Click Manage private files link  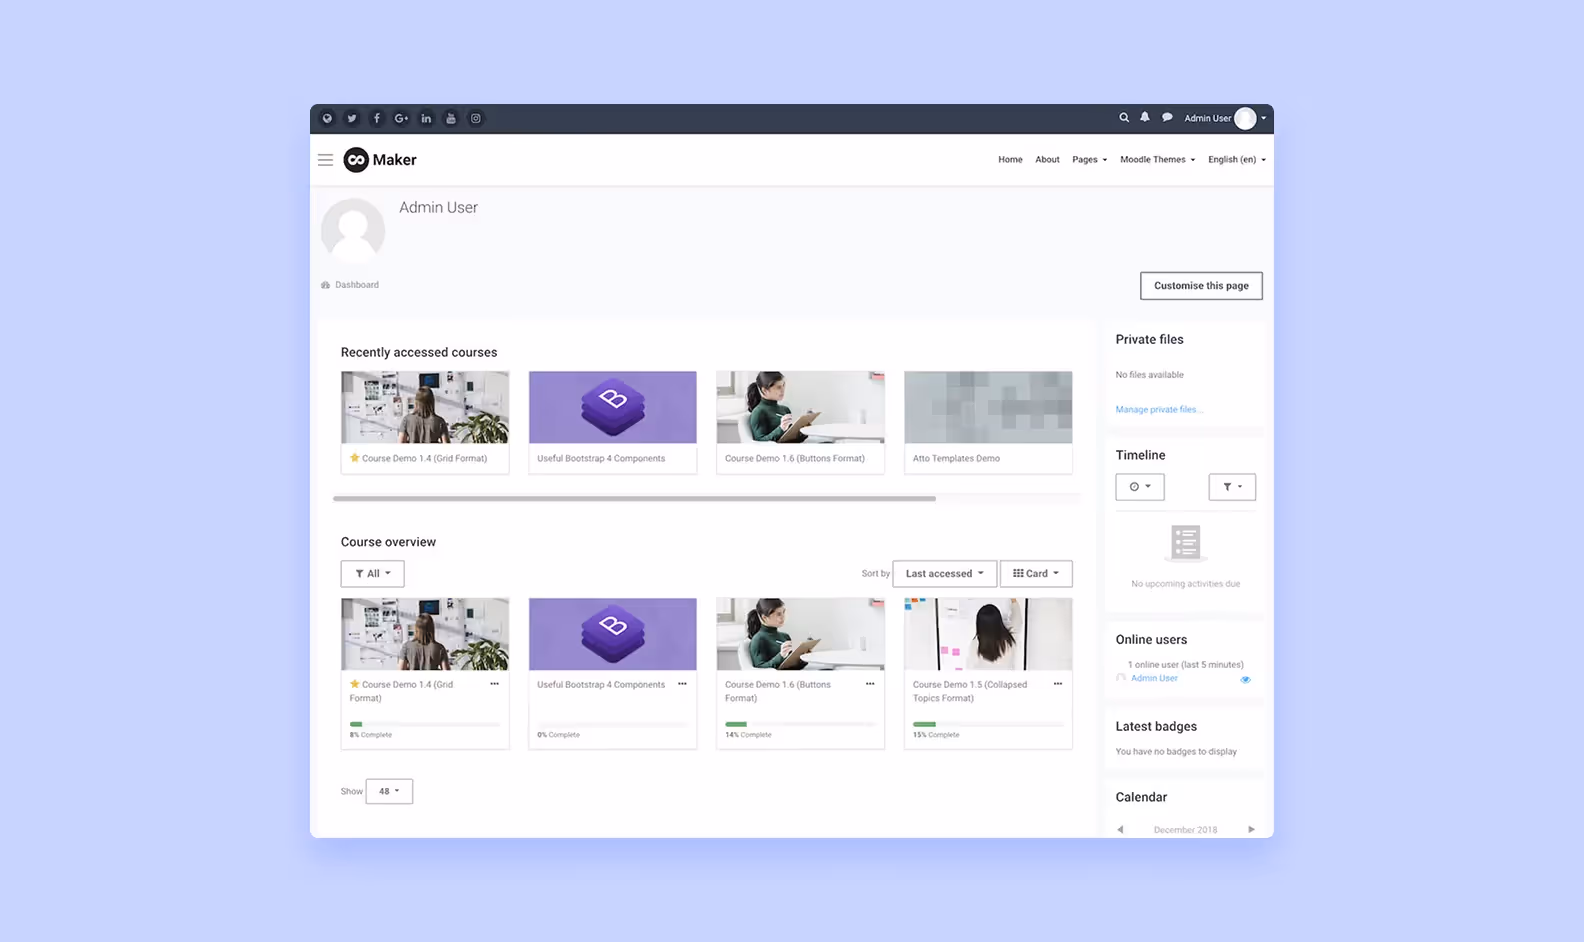(x=1159, y=409)
